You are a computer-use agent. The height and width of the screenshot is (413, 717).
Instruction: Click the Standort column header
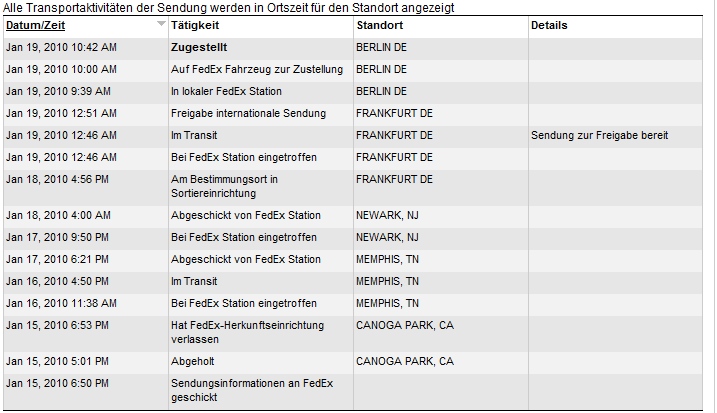(x=379, y=25)
